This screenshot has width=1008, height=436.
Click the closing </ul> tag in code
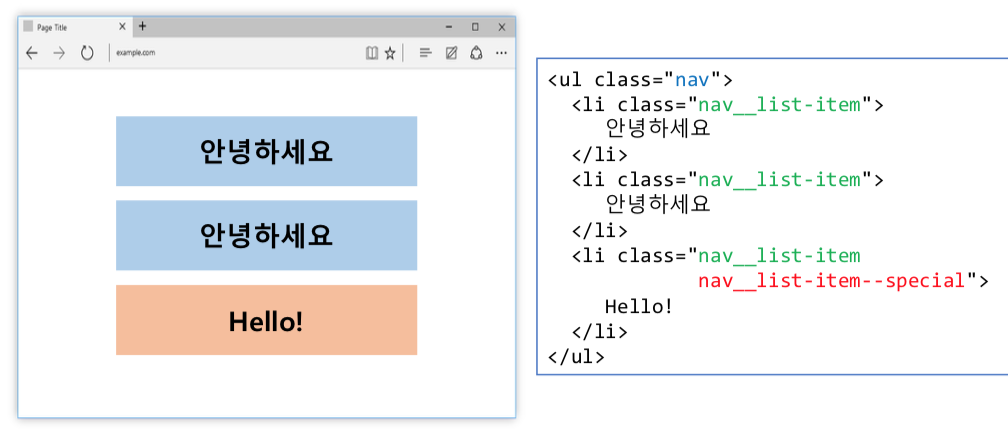(x=576, y=356)
